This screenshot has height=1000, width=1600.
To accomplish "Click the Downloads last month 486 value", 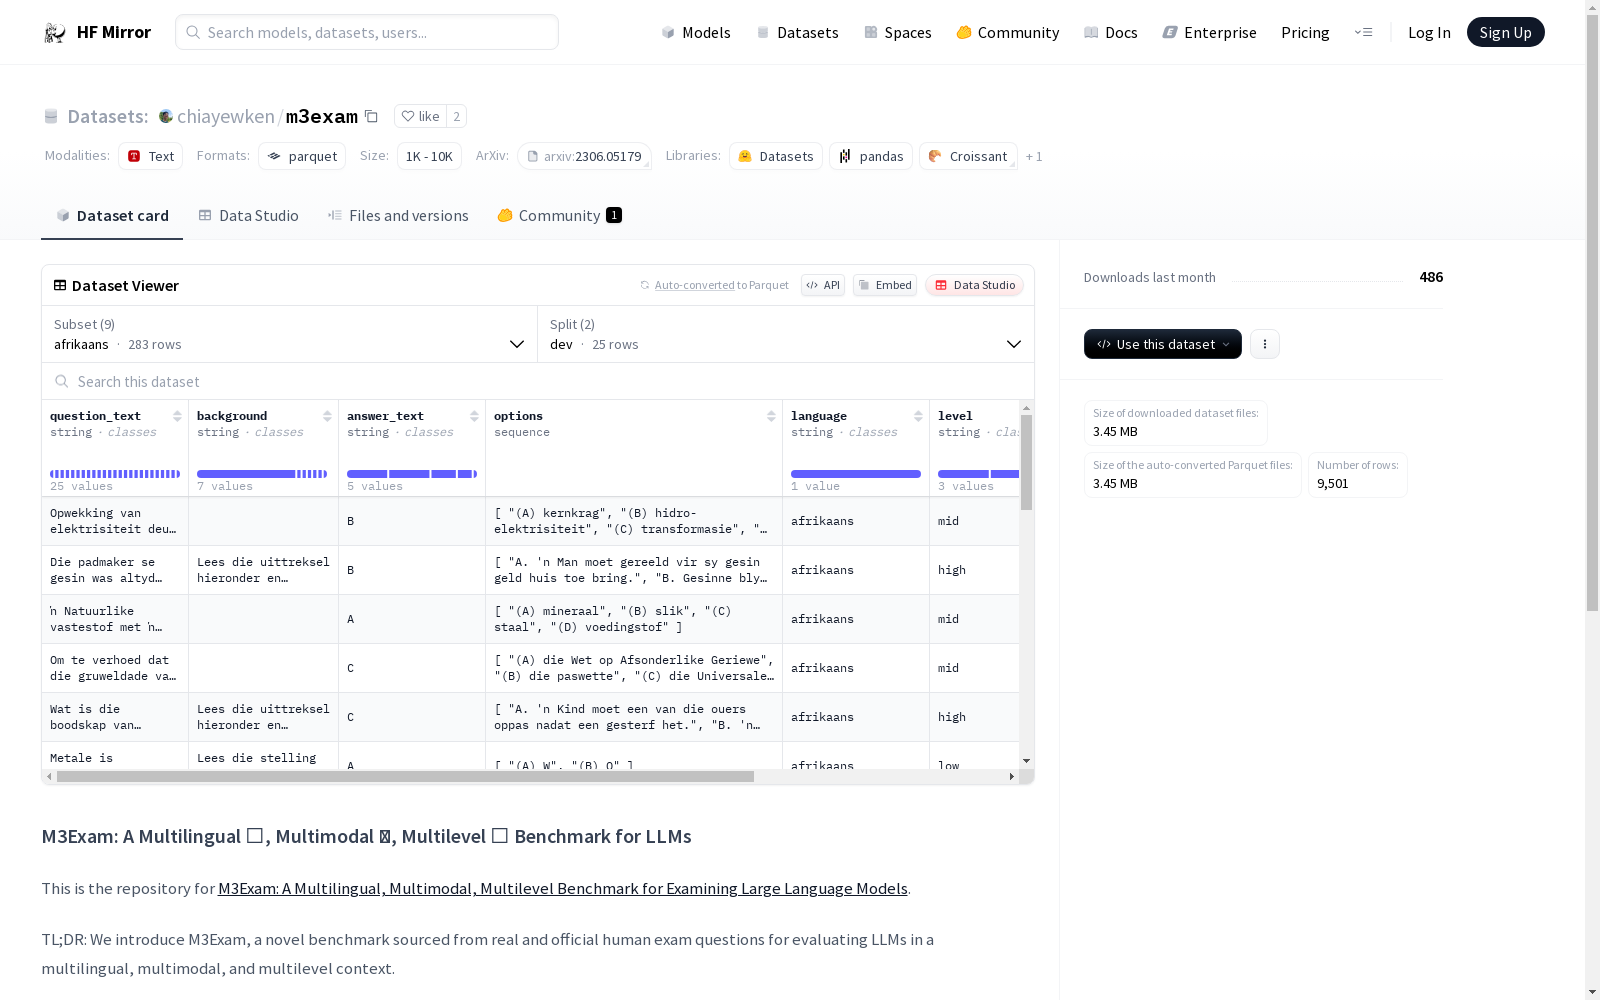I will coord(1431,277).
